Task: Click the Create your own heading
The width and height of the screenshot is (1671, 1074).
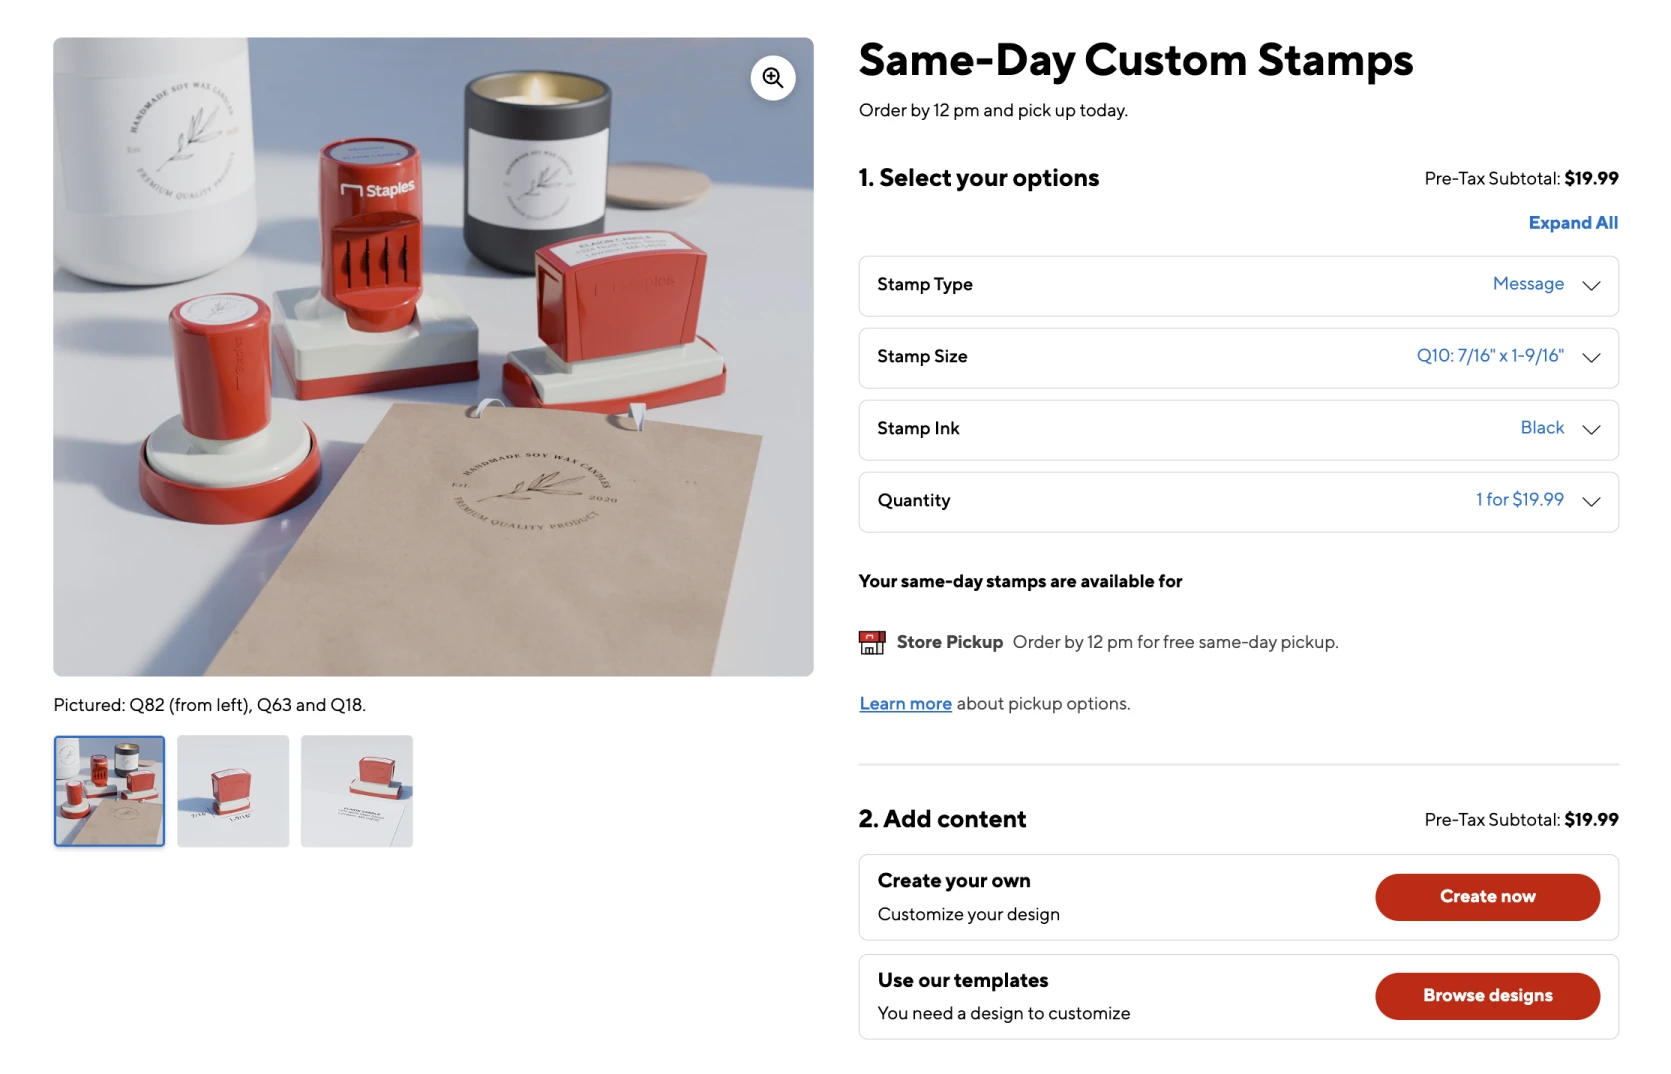Action: coord(954,881)
